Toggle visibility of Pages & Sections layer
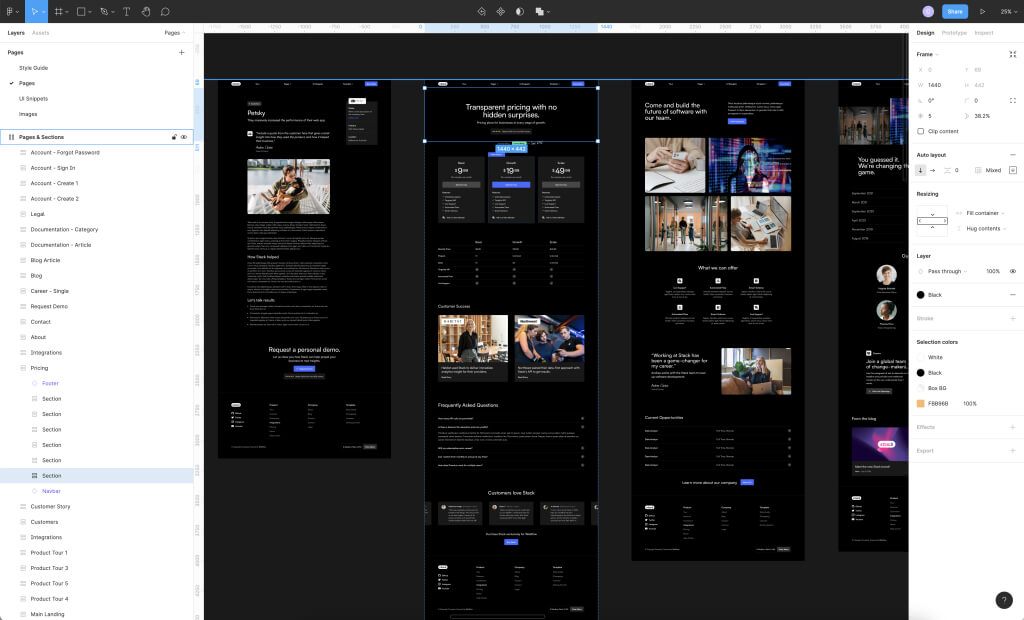This screenshot has height=620, width=1024. (184, 137)
